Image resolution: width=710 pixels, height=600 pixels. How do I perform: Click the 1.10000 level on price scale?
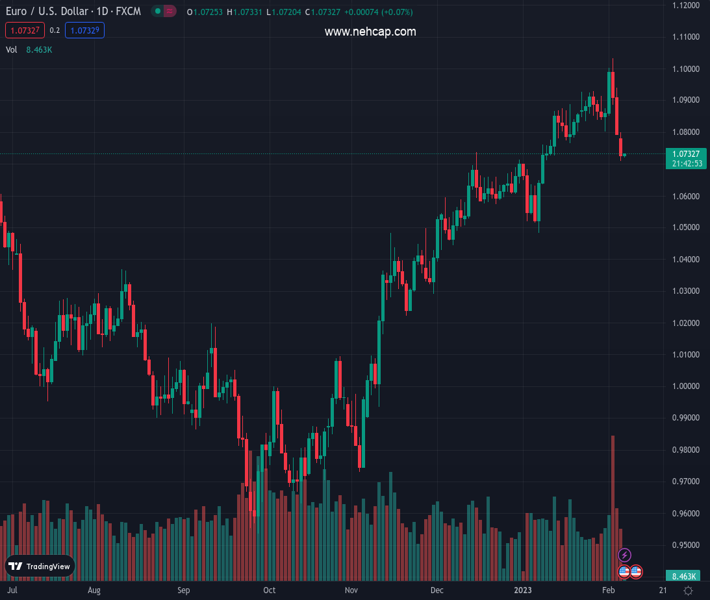pyautogui.click(x=685, y=69)
